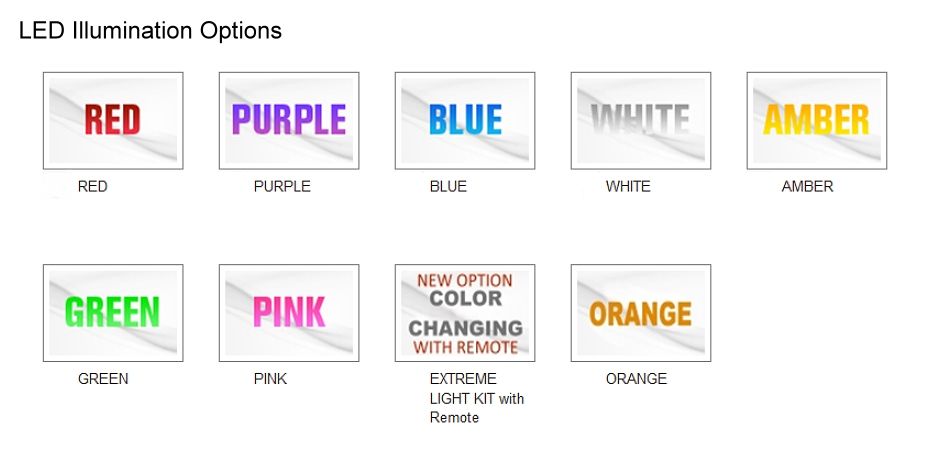The height and width of the screenshot is (453, 941).
Task: Select the GREEN LED option thumbnail
Action: (x=113, y=313)
